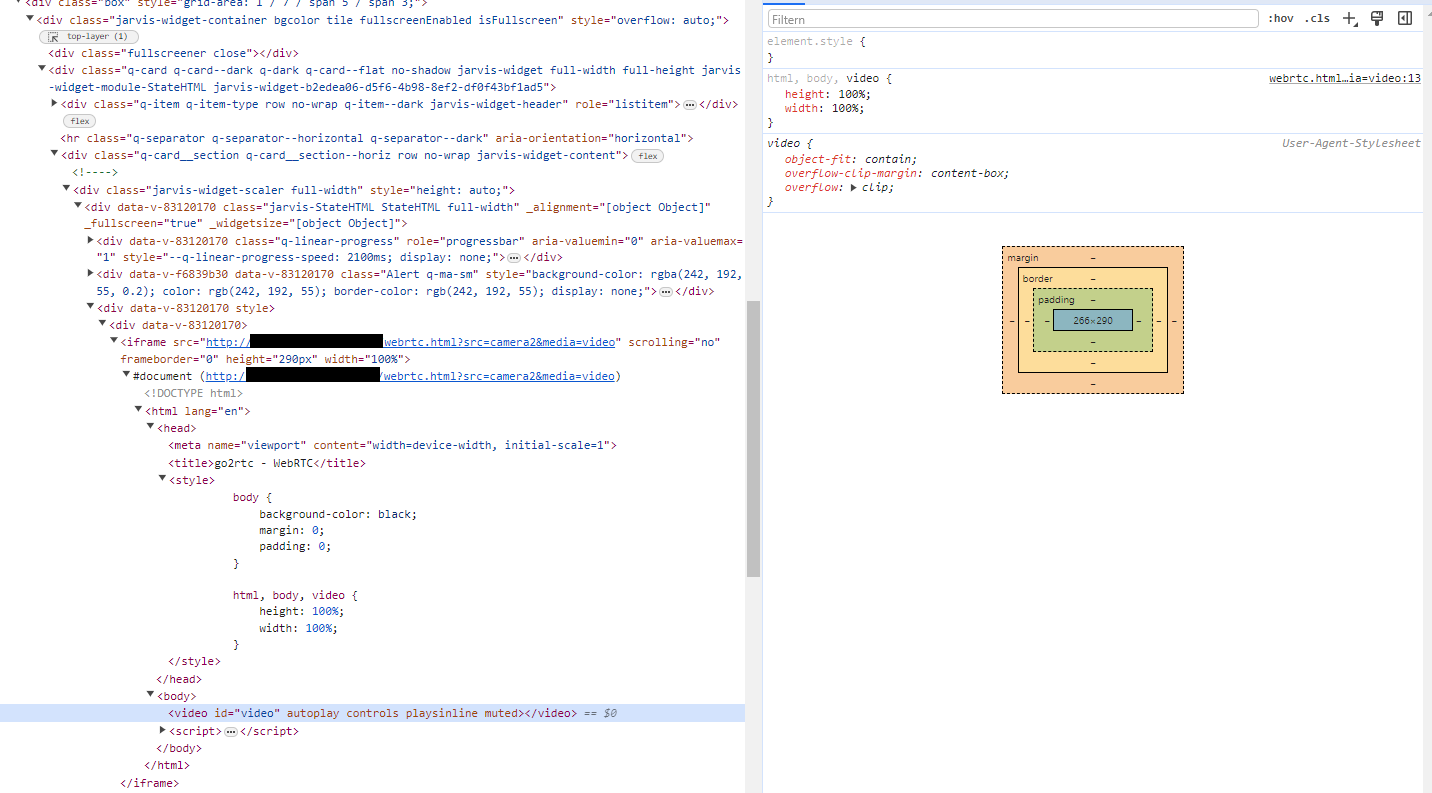Expand the script element node

(162, 730)
